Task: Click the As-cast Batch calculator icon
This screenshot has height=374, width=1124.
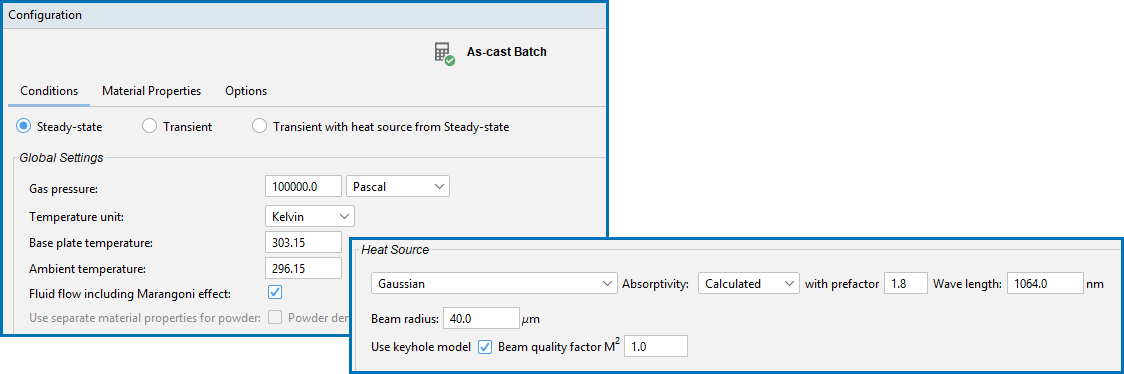Action: 444,53
